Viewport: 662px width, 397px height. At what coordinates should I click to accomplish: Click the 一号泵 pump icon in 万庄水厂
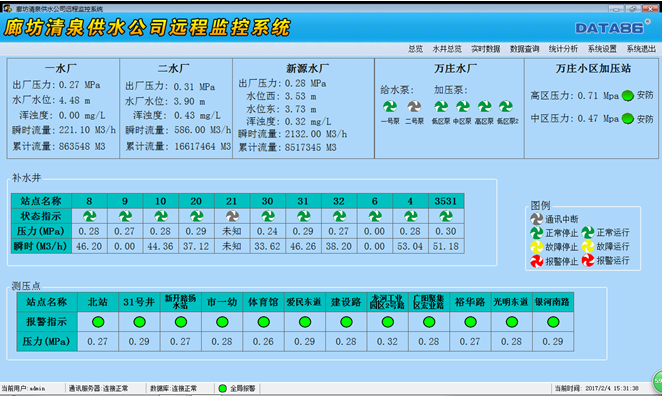pos(390,106)
